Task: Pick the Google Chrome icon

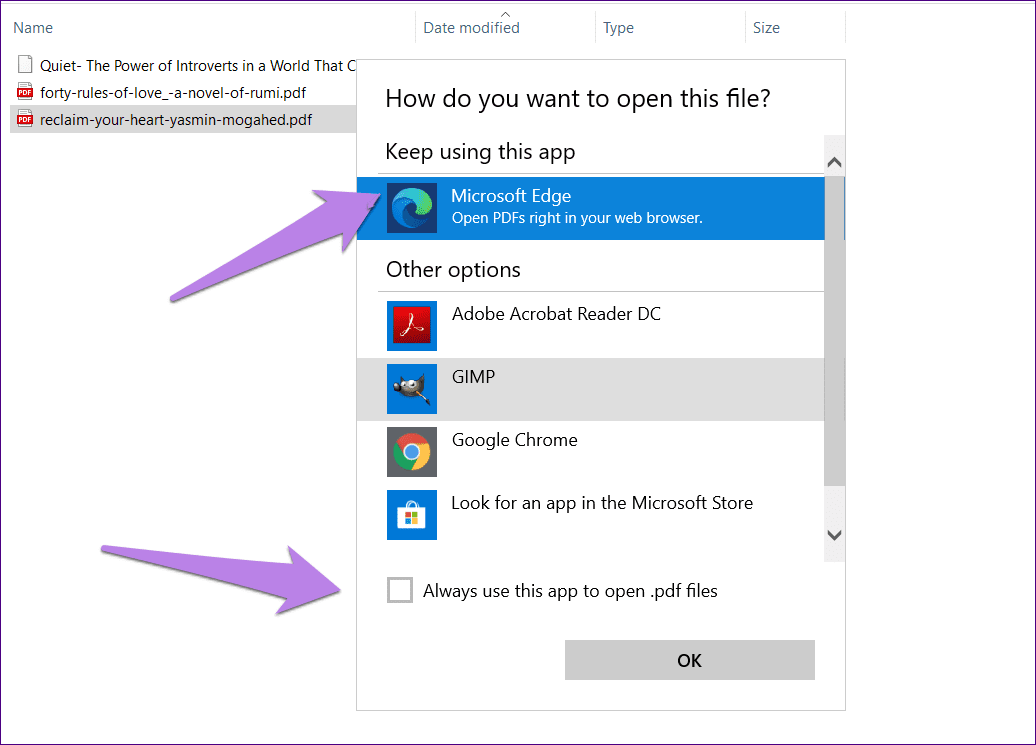Action: click(412, 452)
